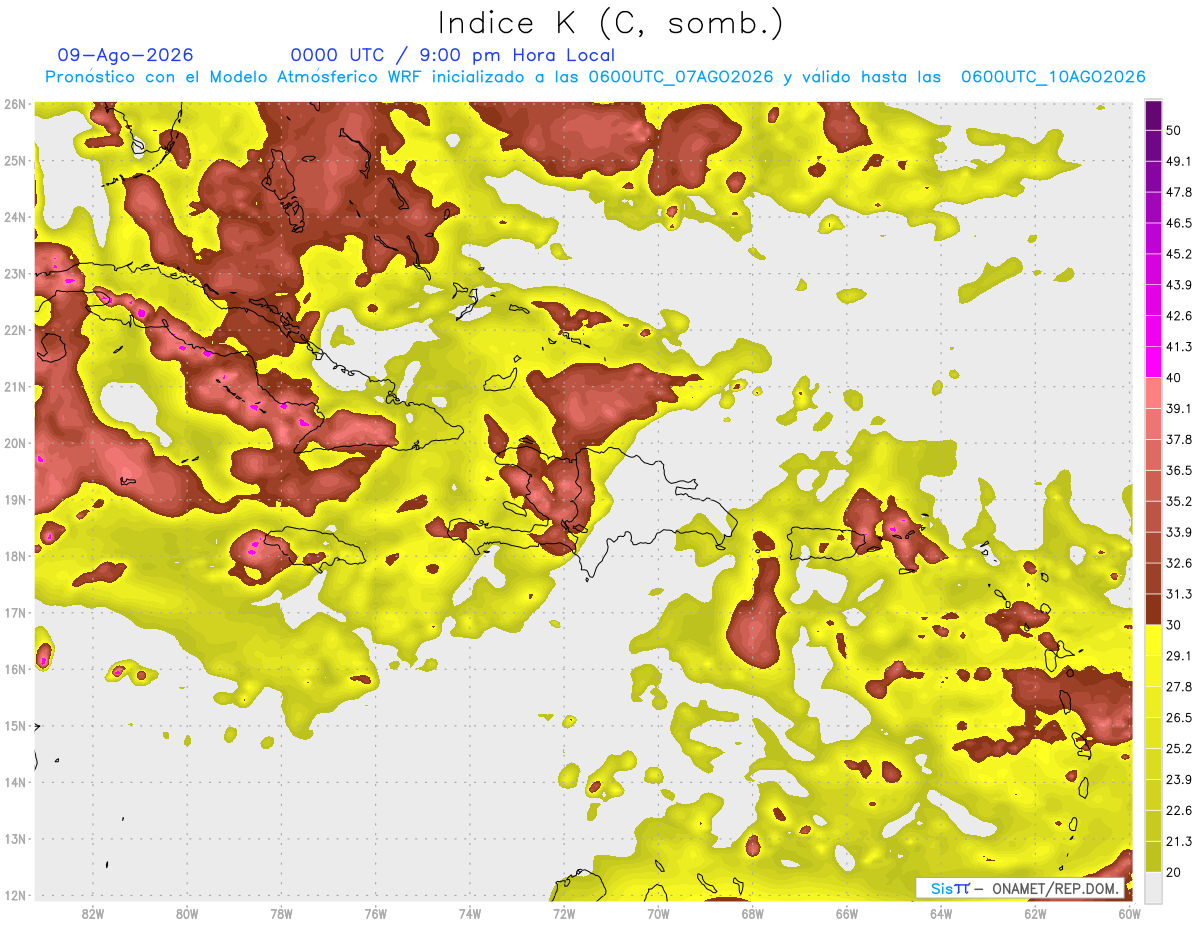Click latitude axis label "23N"

[14, 273]
